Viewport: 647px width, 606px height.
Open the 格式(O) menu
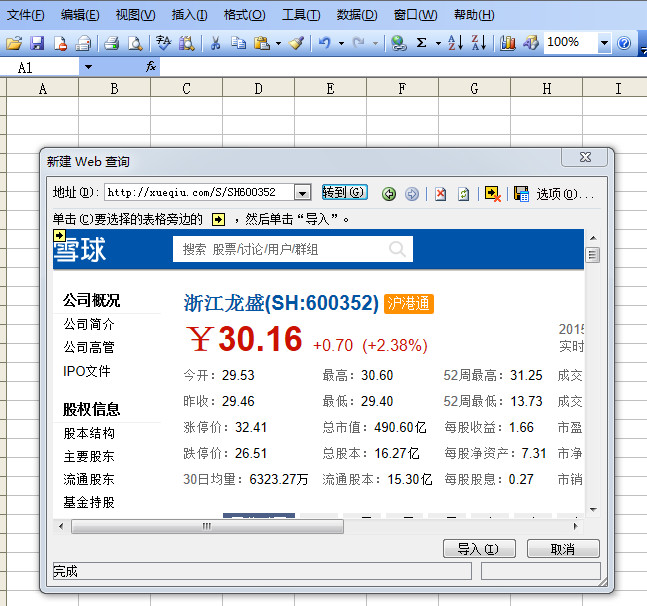pos(244,15)
